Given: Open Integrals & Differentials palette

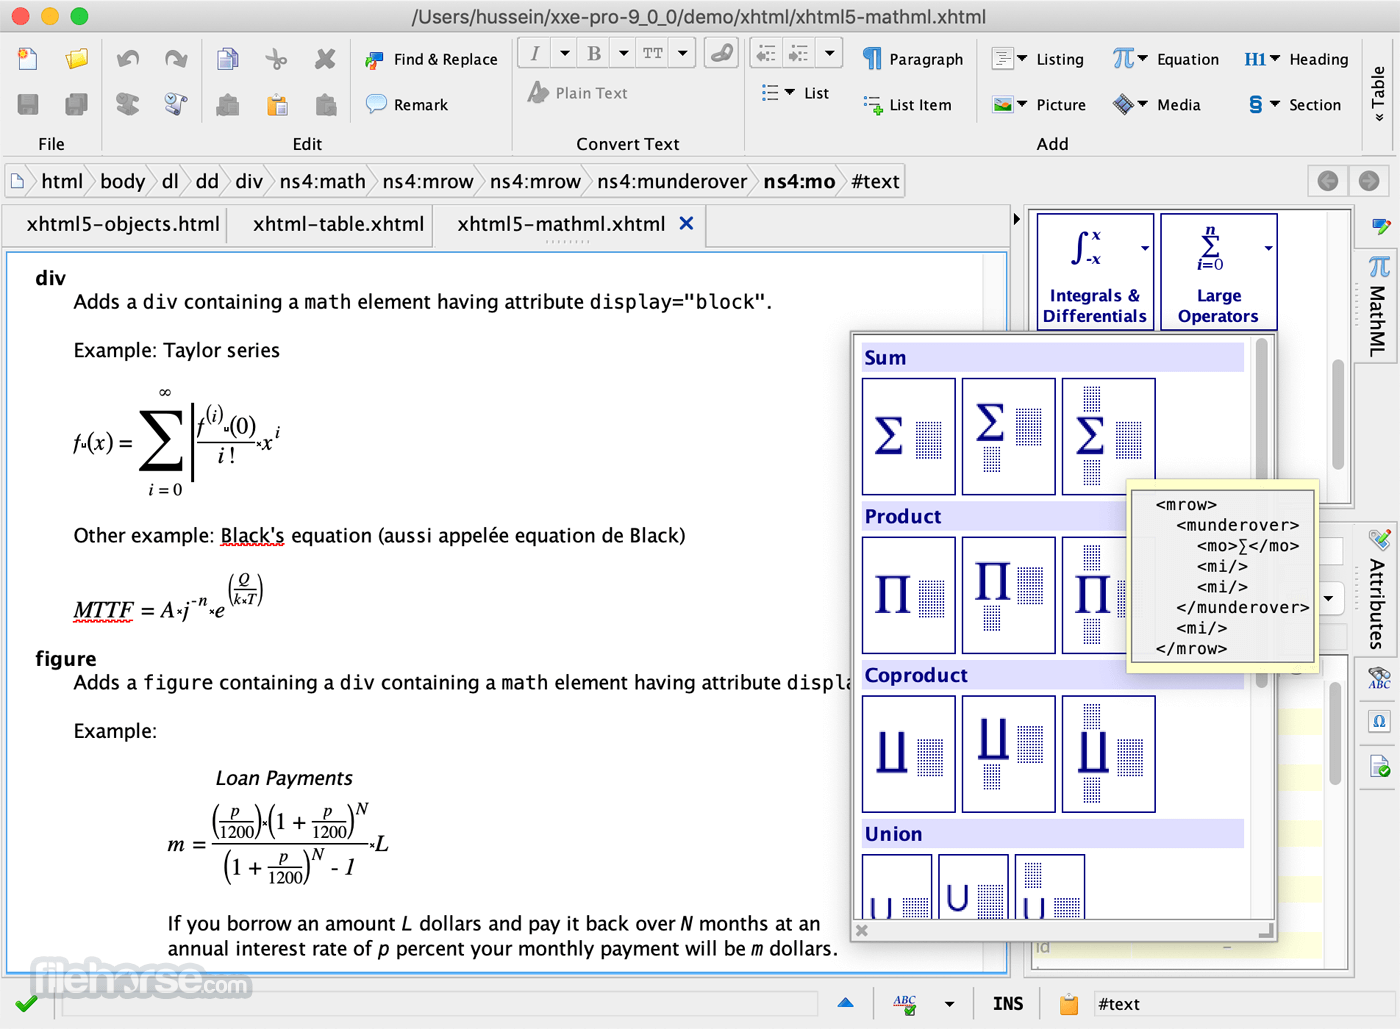Looking at the screenshot, I should 1095,271.
